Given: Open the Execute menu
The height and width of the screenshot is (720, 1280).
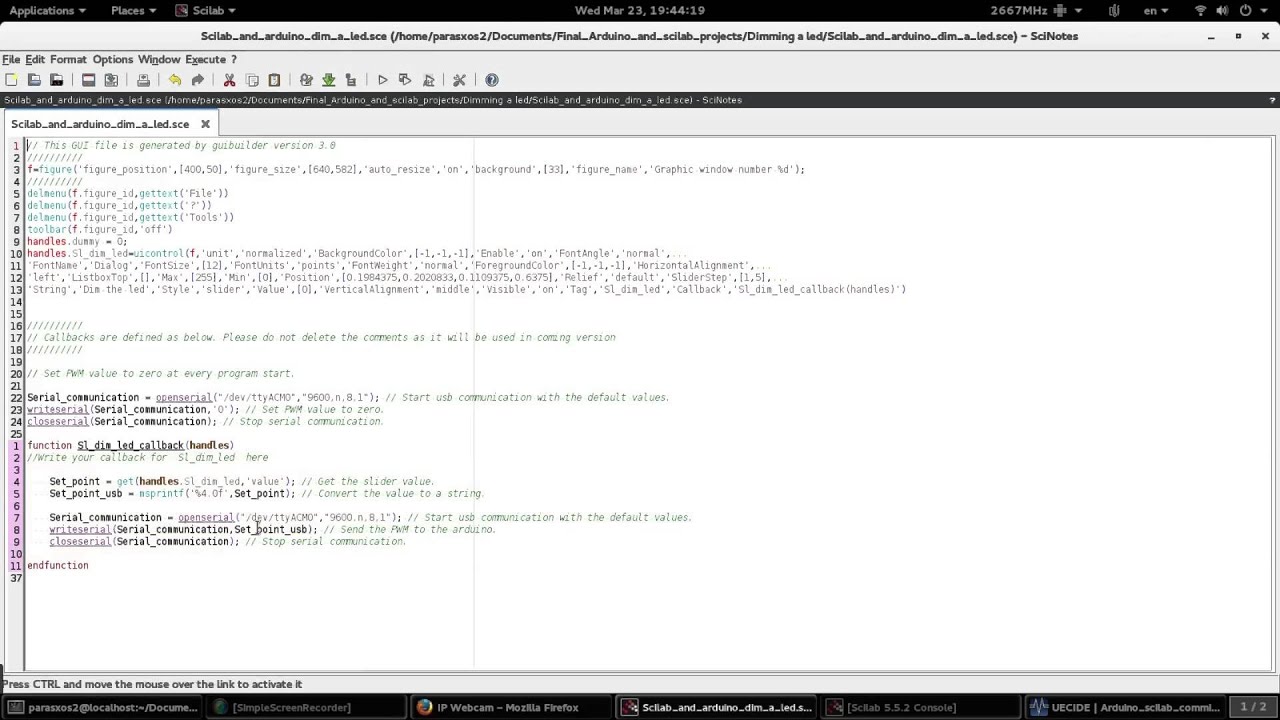Looking at the screenshot, I should 205,59.
